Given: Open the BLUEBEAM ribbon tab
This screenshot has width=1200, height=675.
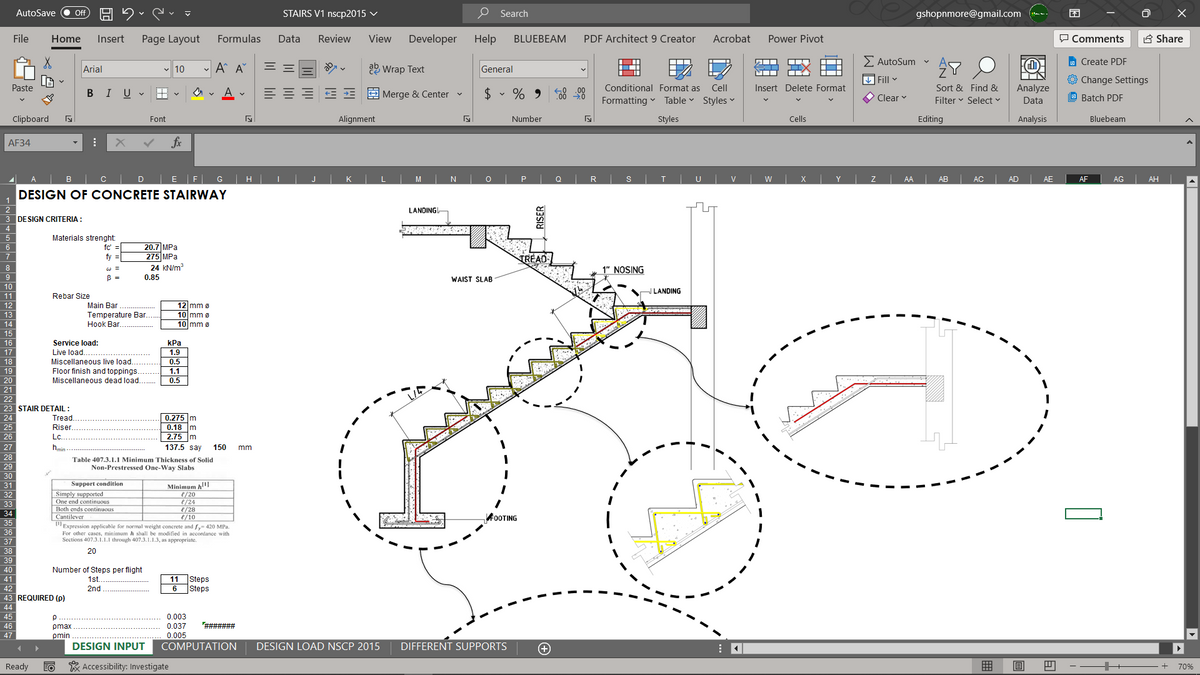Looking at the screenshot, I should 539,39.
